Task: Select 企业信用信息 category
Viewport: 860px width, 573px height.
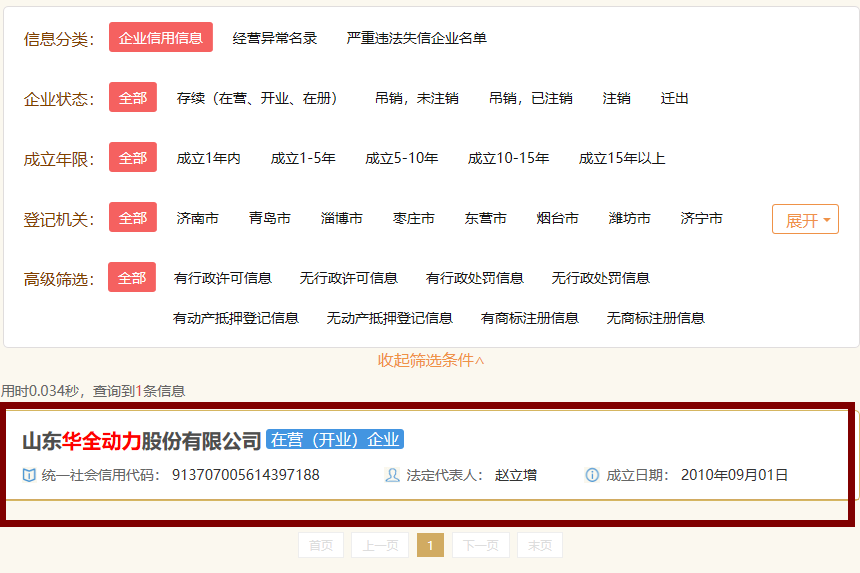Action: point(161,37)
